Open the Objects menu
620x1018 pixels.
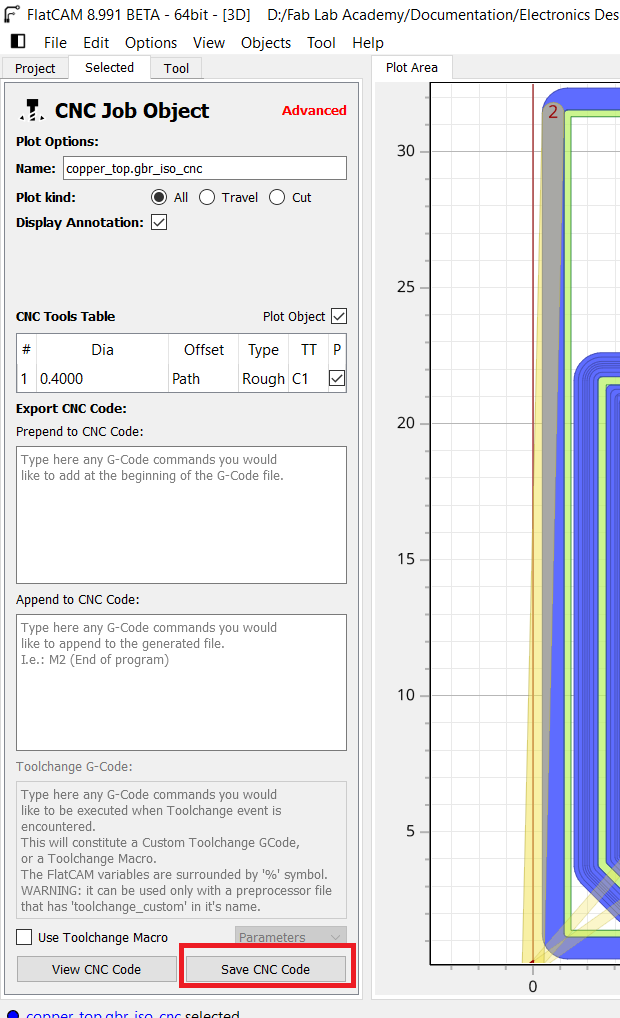click(x=266, y=43)
